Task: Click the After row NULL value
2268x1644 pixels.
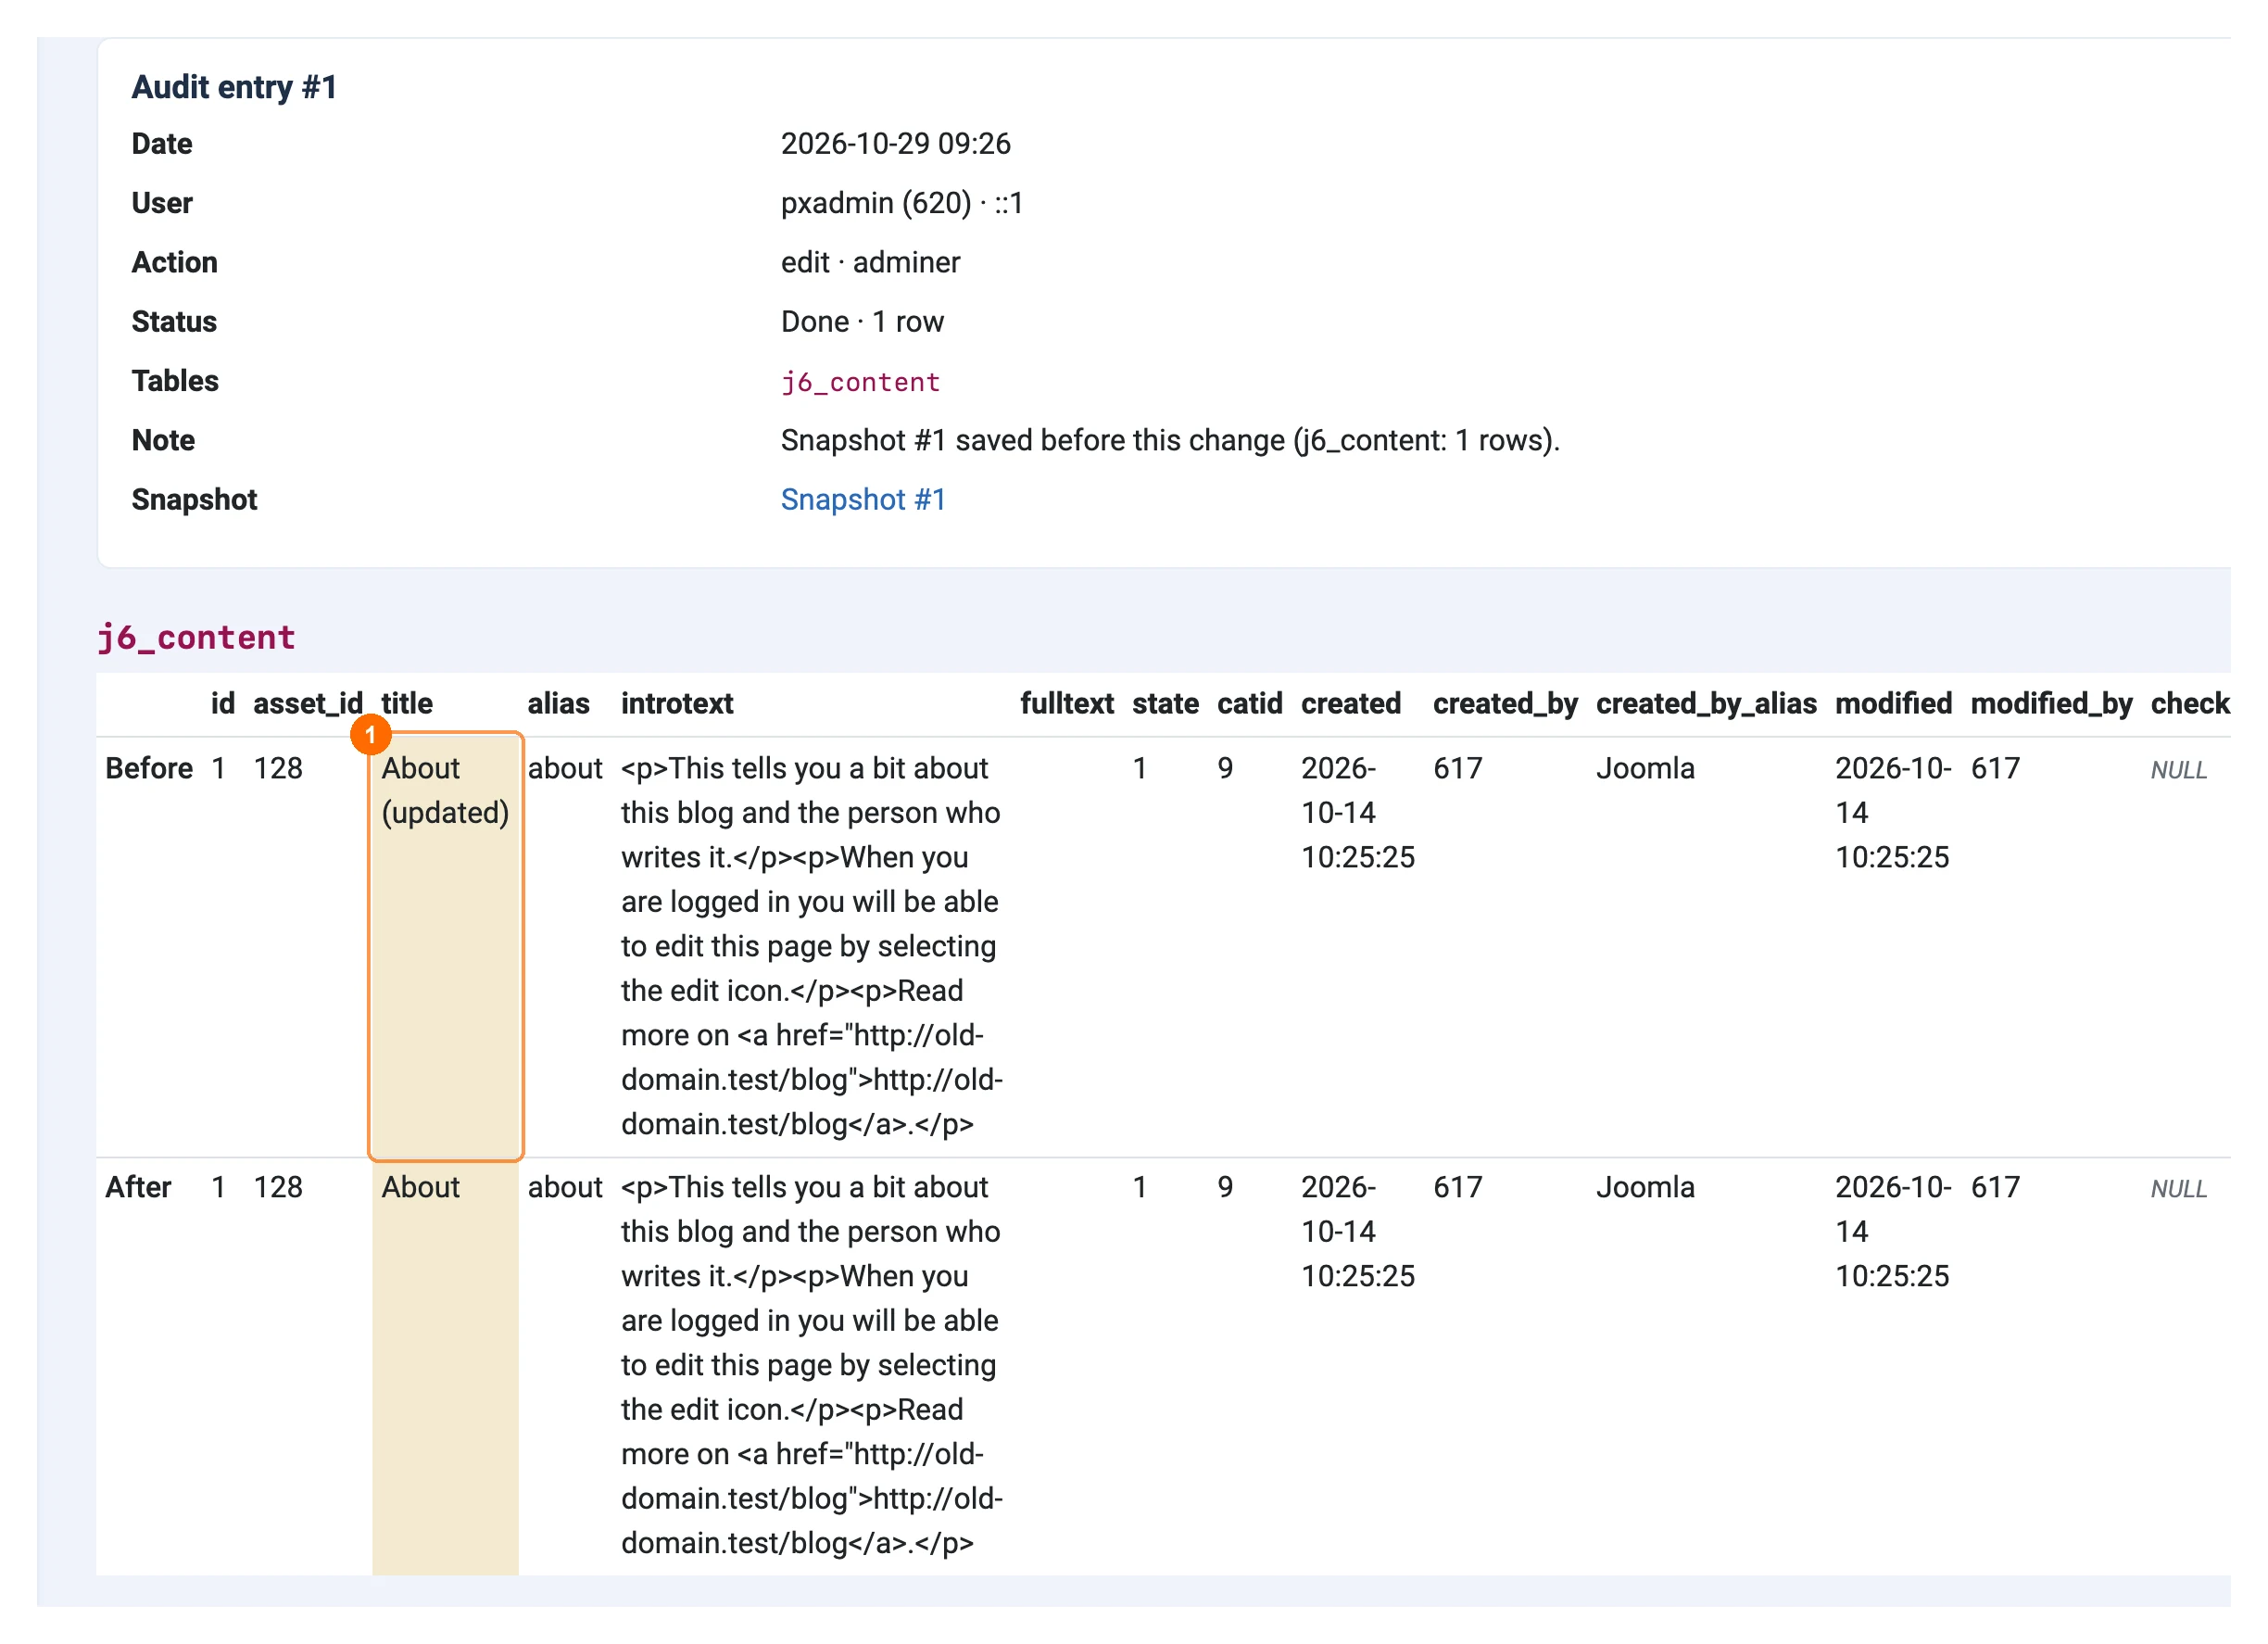Action: [x=2178, y=1189]
